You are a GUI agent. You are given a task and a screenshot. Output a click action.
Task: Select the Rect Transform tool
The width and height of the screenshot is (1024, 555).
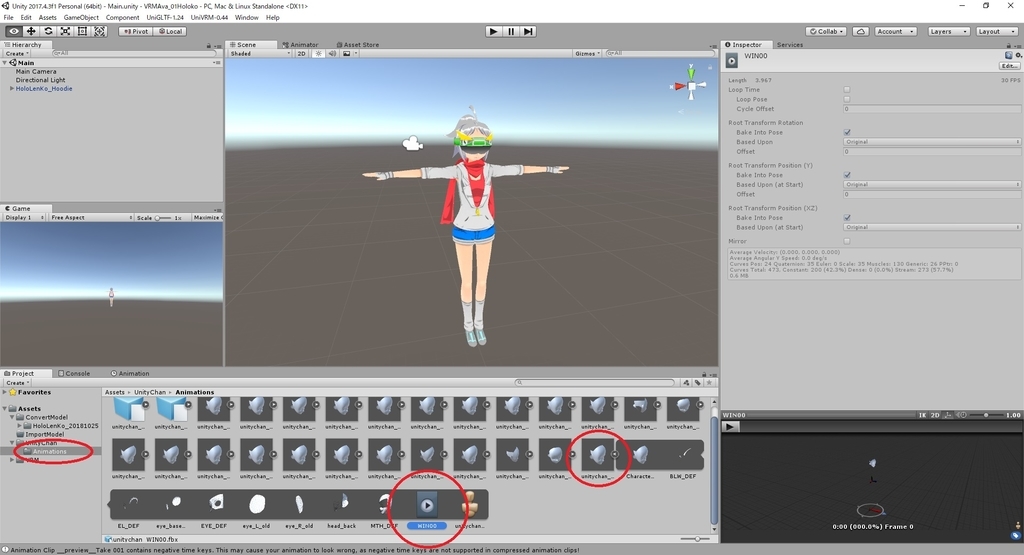82,31
